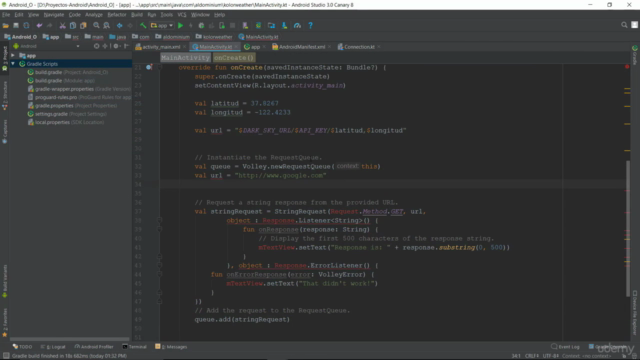This screenshot has height=360, width=640.
Task: Click the editor vertical scrollbar
Action: point(628,229)
